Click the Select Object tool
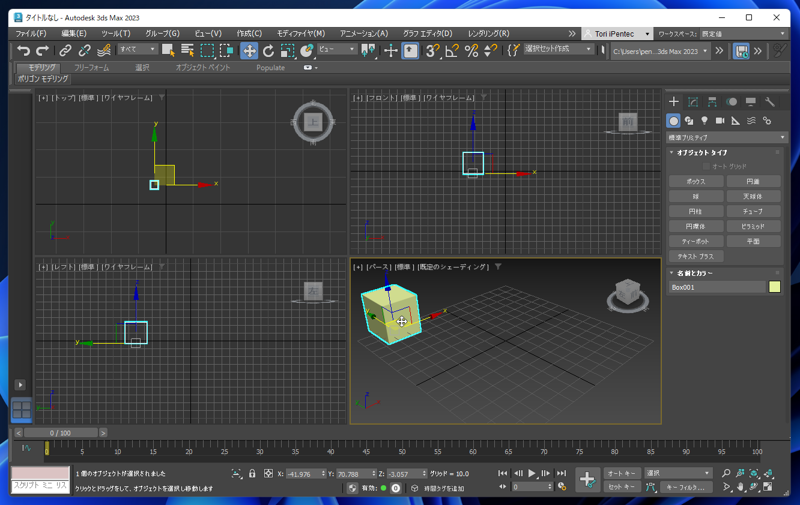This screenshot has width=800, height=505. pos(168,50)
